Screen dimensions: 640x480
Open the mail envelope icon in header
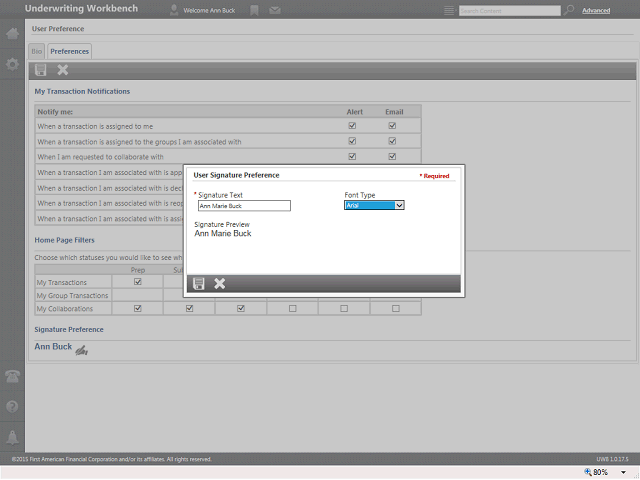275,10
